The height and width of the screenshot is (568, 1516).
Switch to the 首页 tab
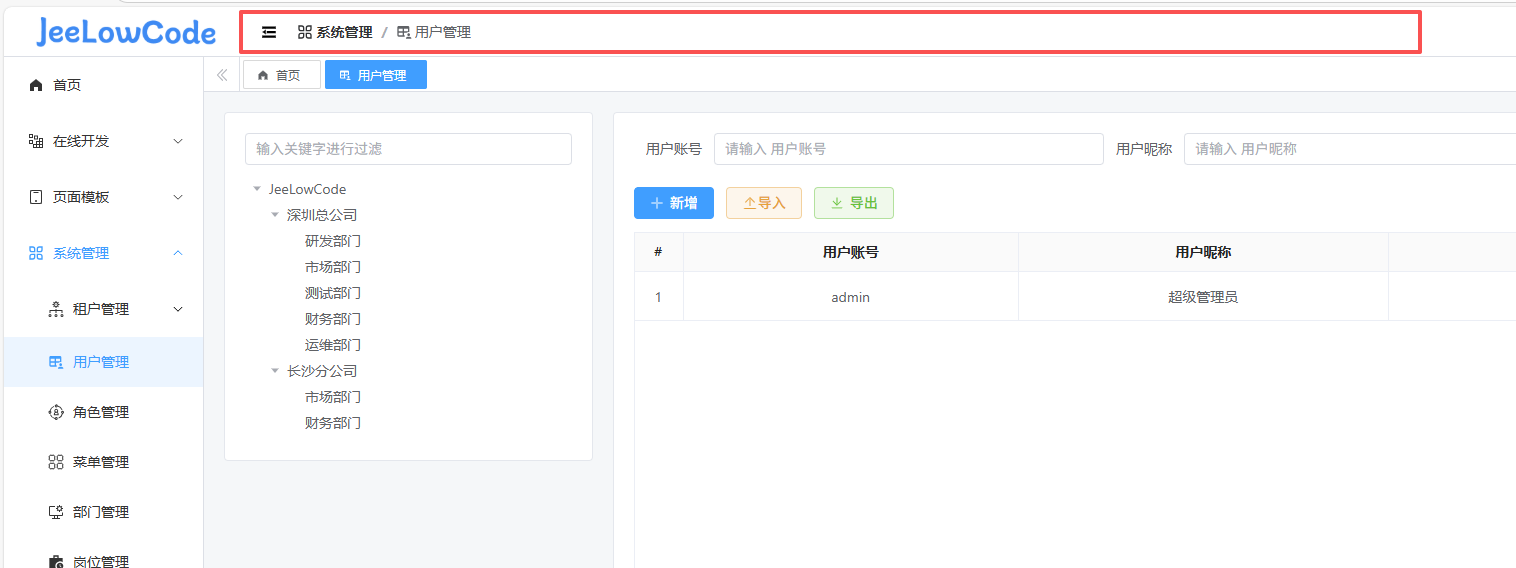[x=281, y=75]
